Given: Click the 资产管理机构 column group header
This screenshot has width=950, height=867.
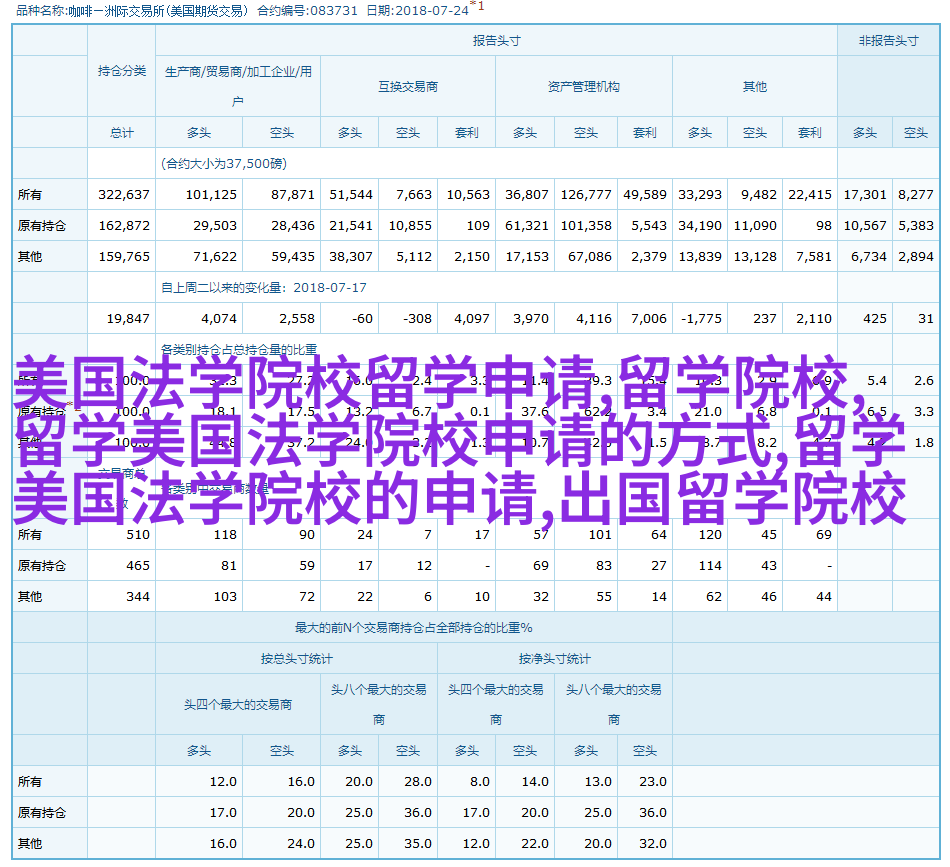Looking at the screenshot, I should pyautogui.click(x=583, y=87).
